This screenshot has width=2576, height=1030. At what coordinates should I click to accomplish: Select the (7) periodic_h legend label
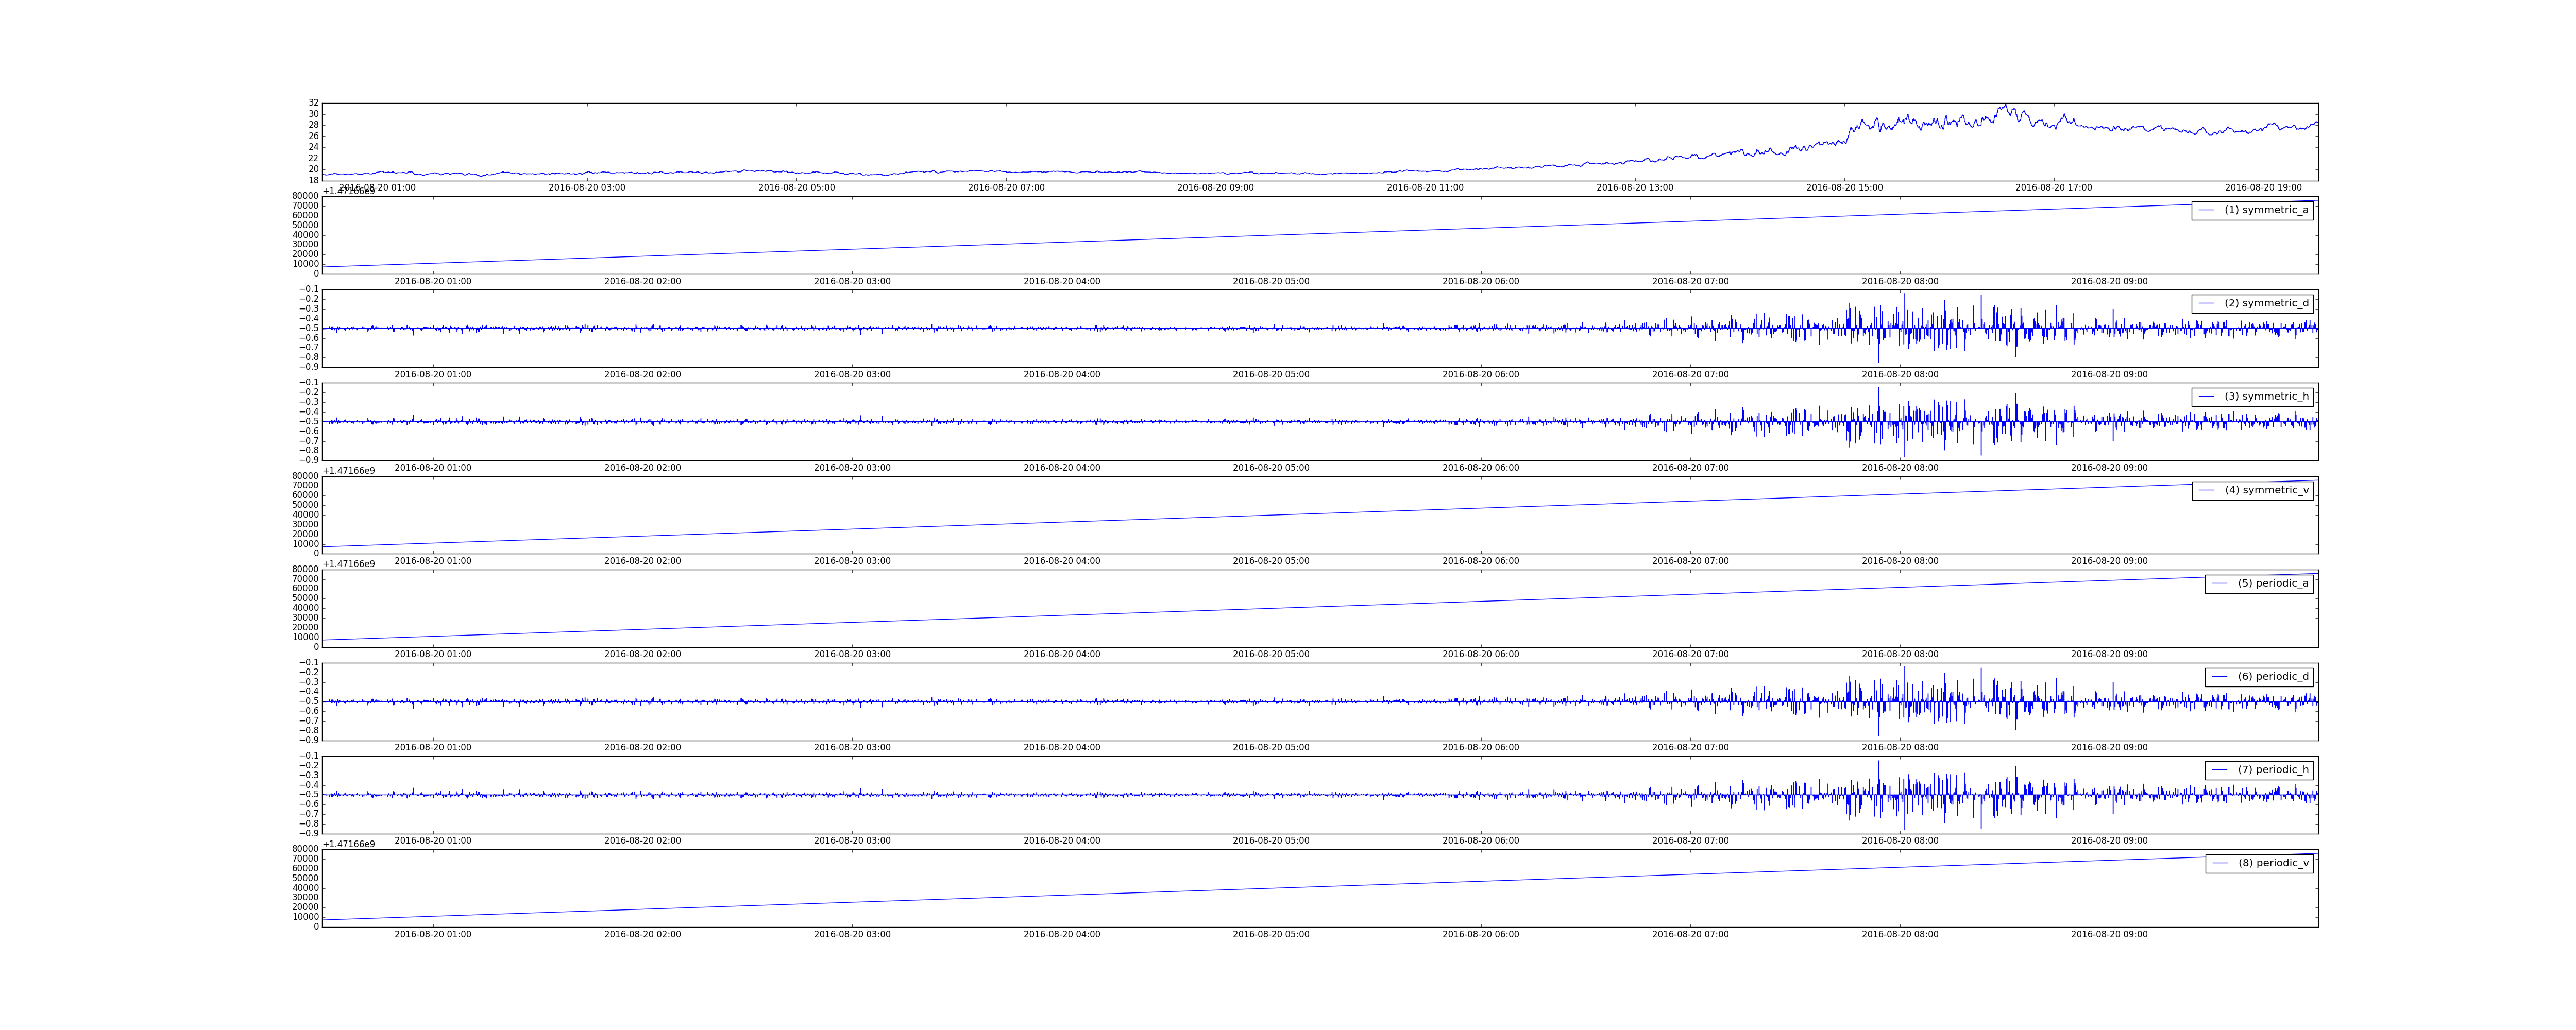[x=2273, y=770]
